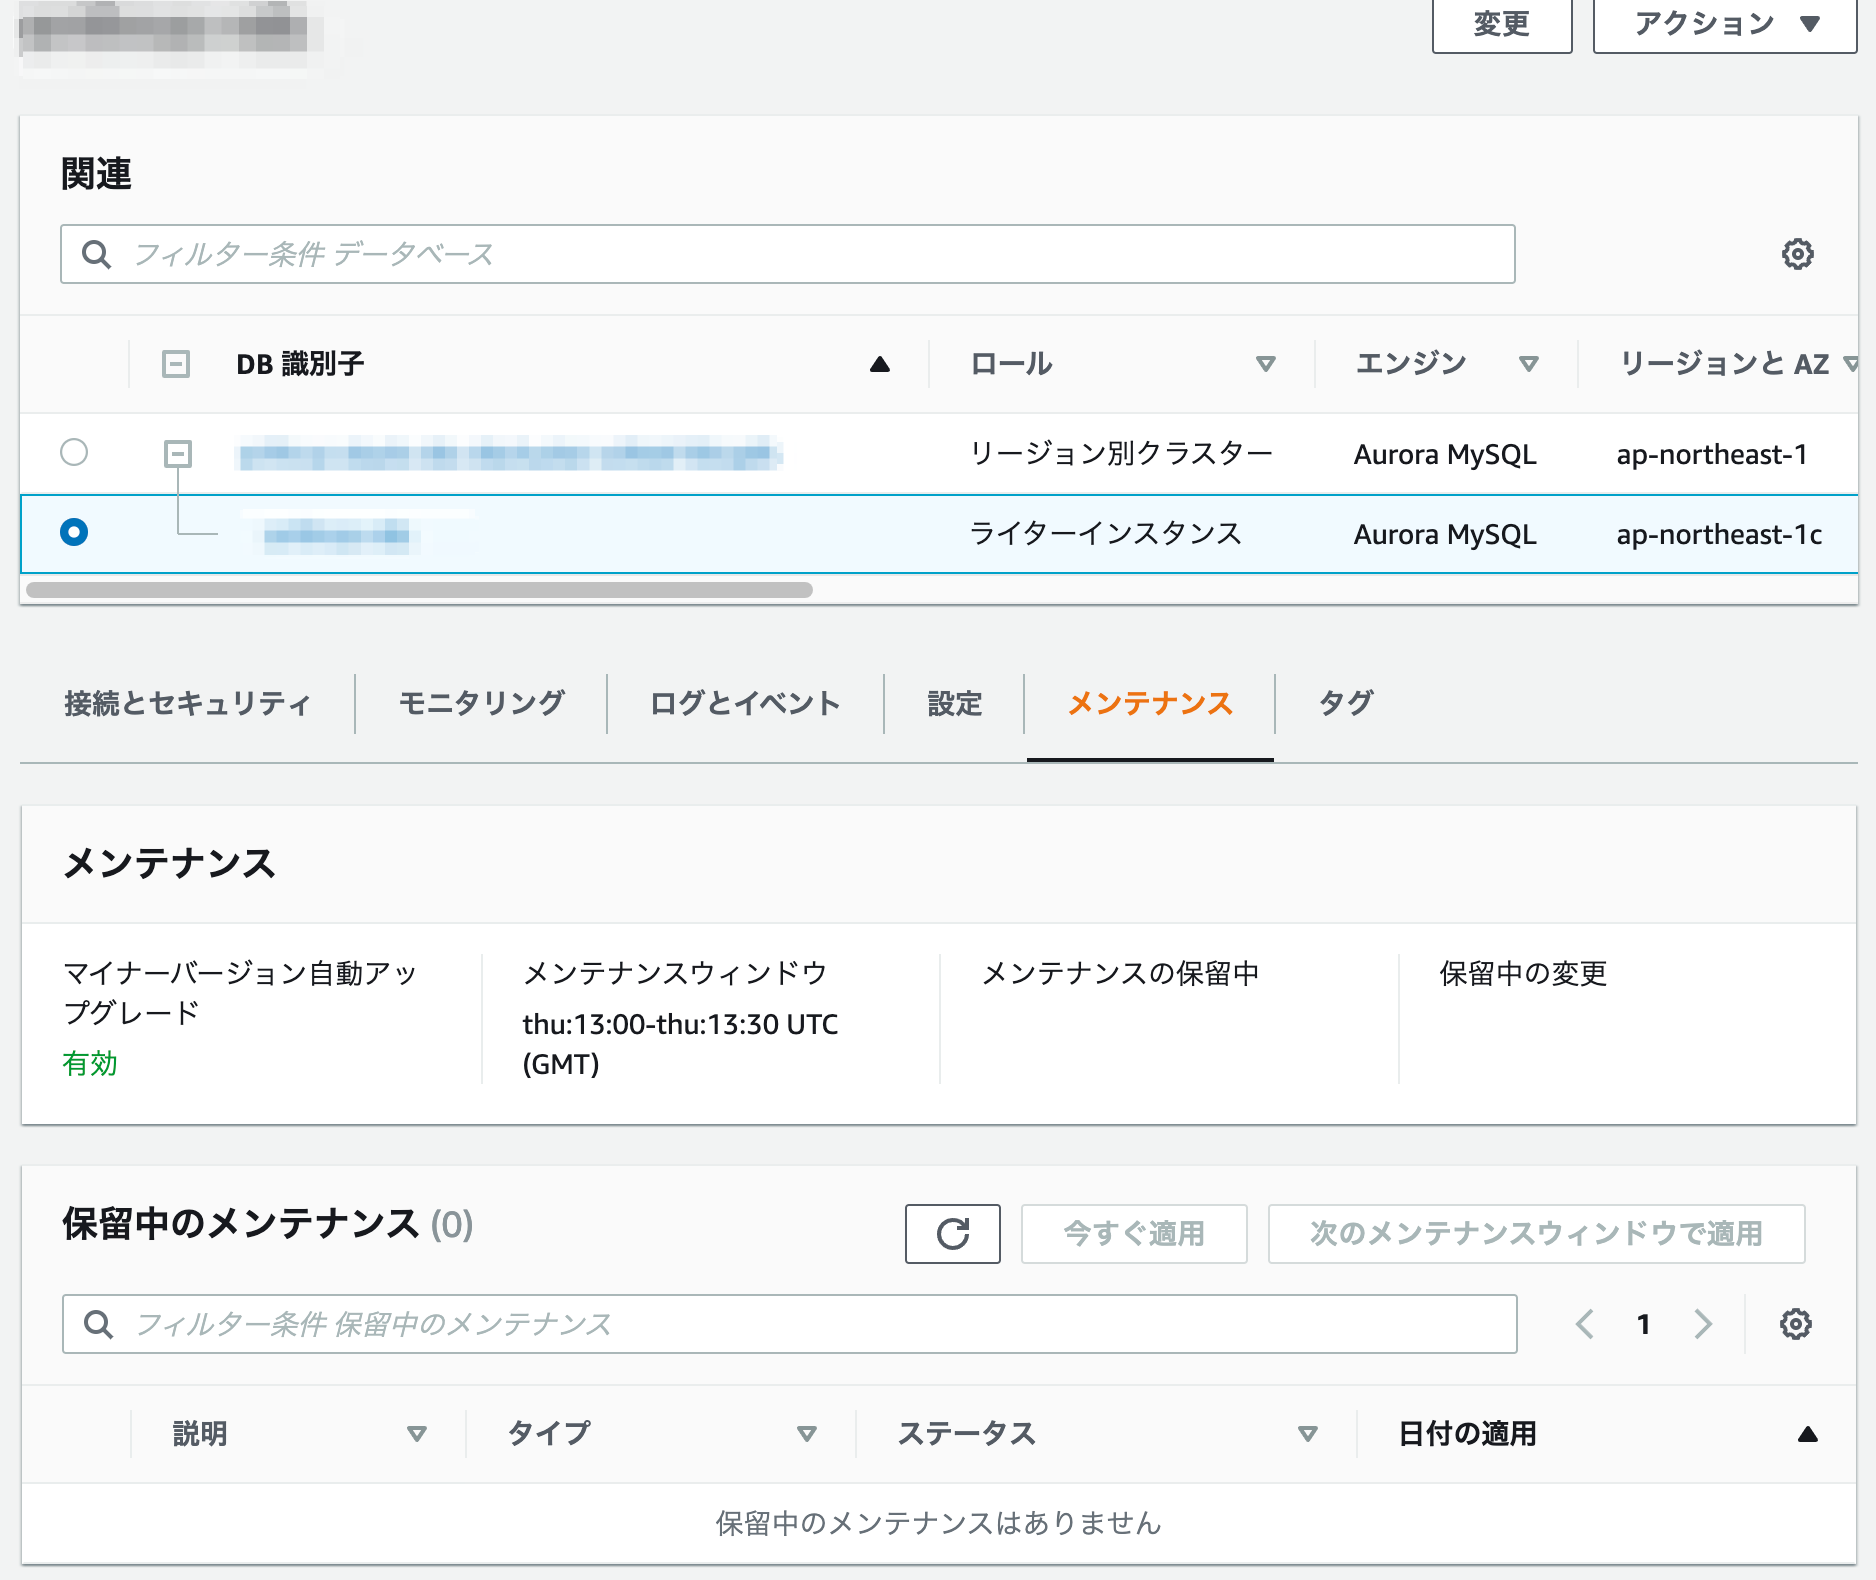Sort by リージョンと AZ column arrow
Viewport: 1876px width, 1580px height.
point(1852,364)
